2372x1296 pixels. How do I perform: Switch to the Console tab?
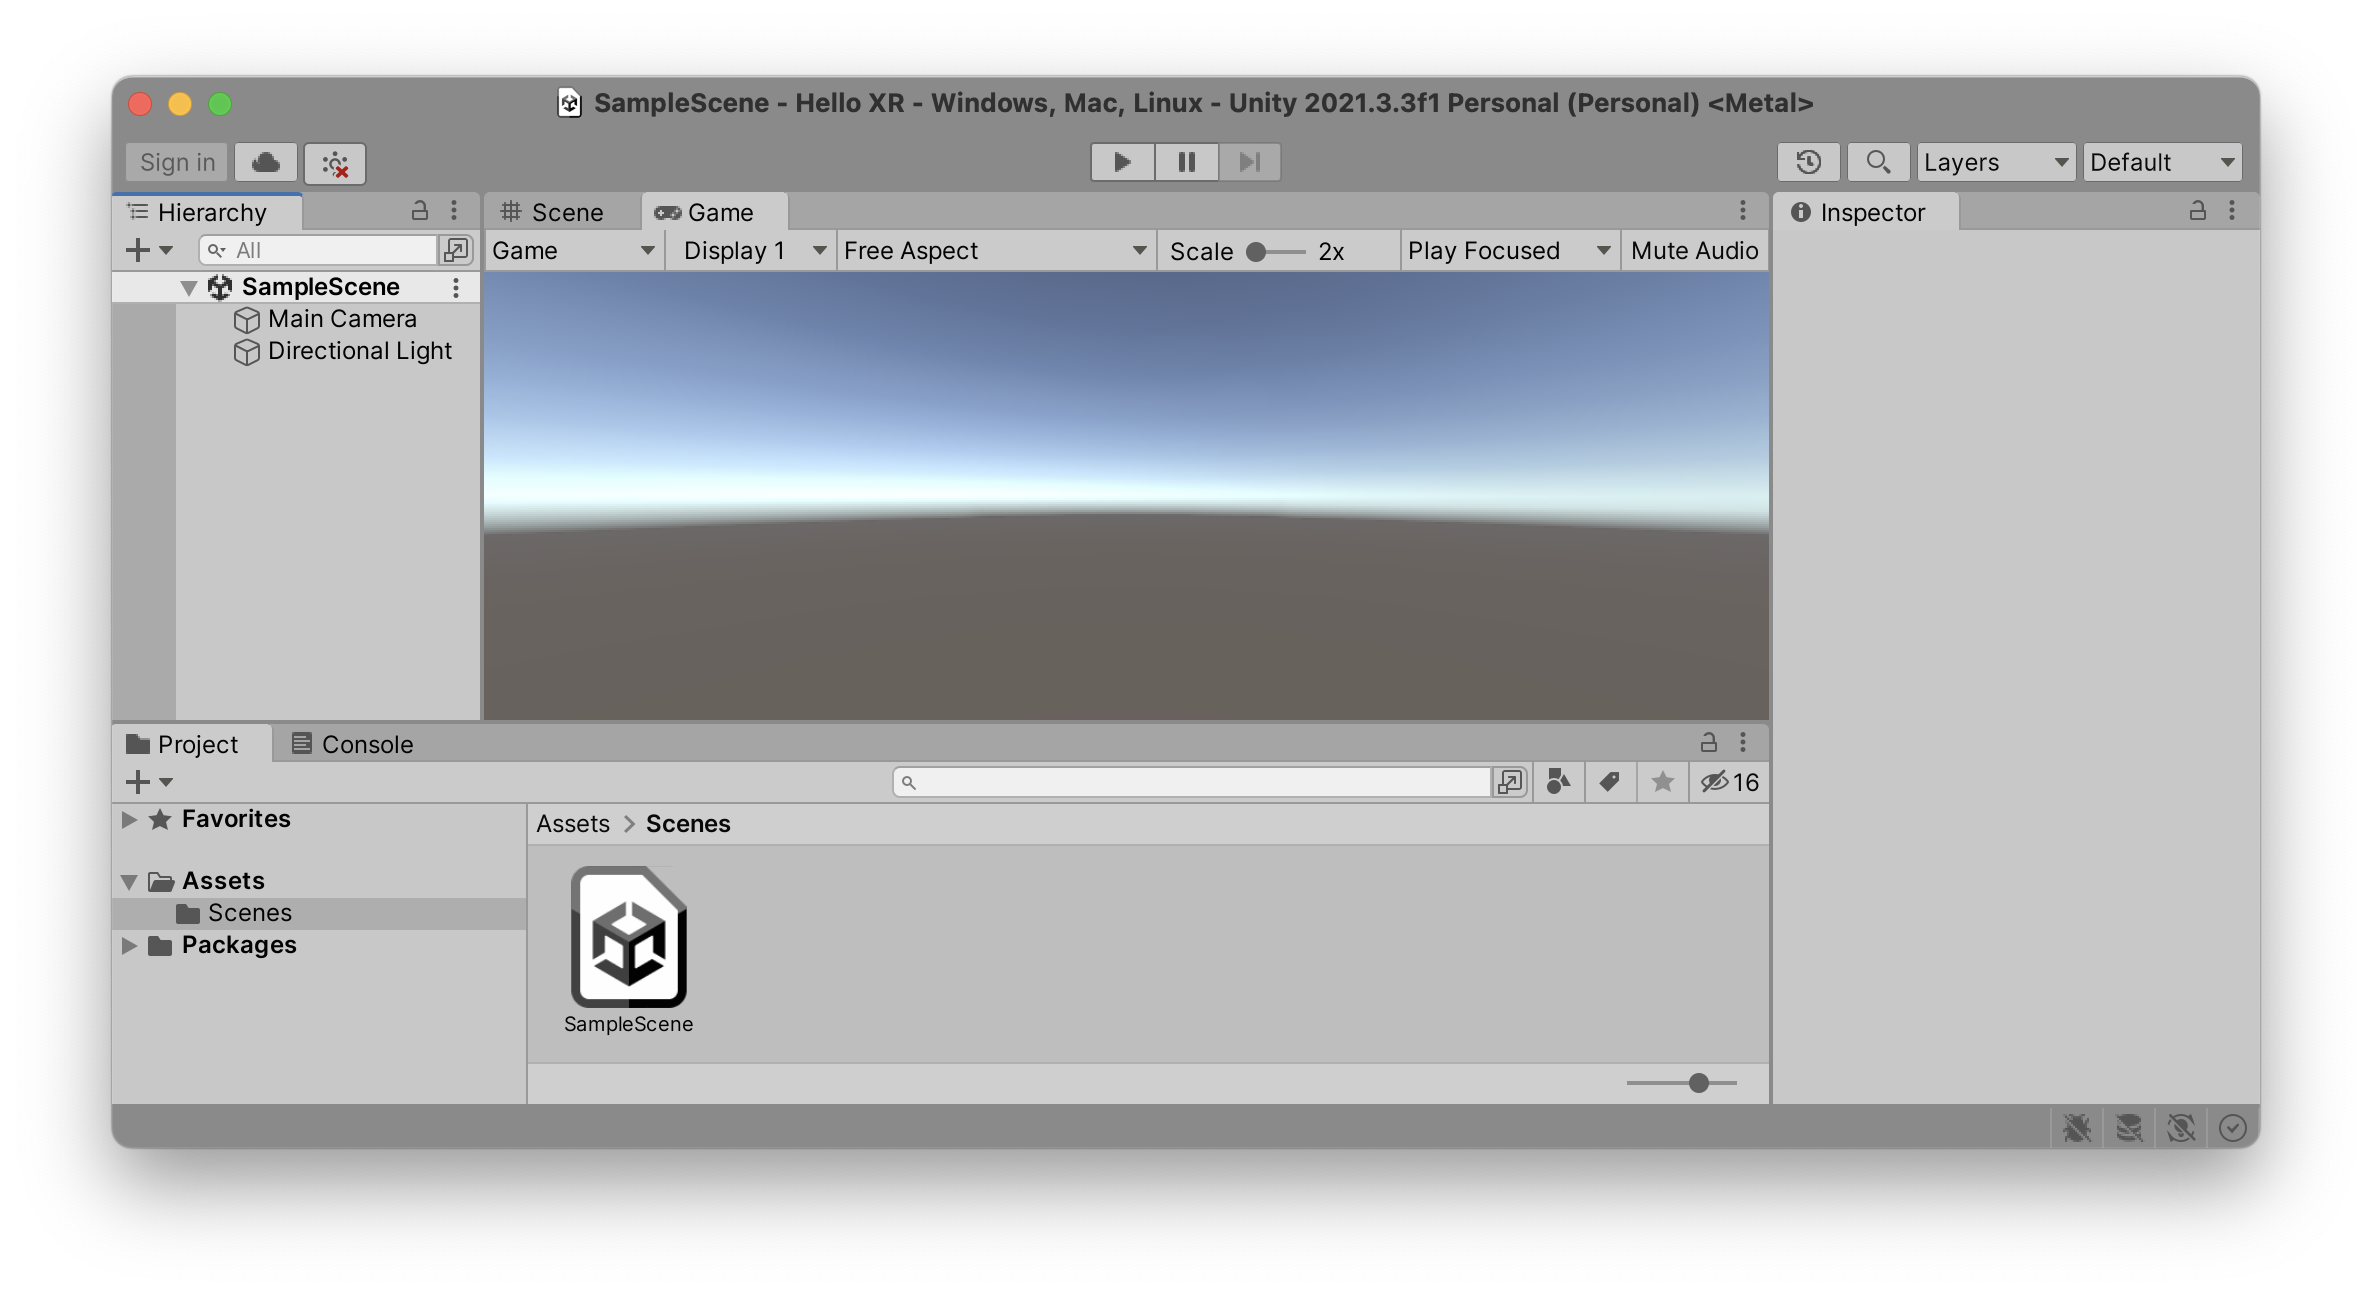365,744
